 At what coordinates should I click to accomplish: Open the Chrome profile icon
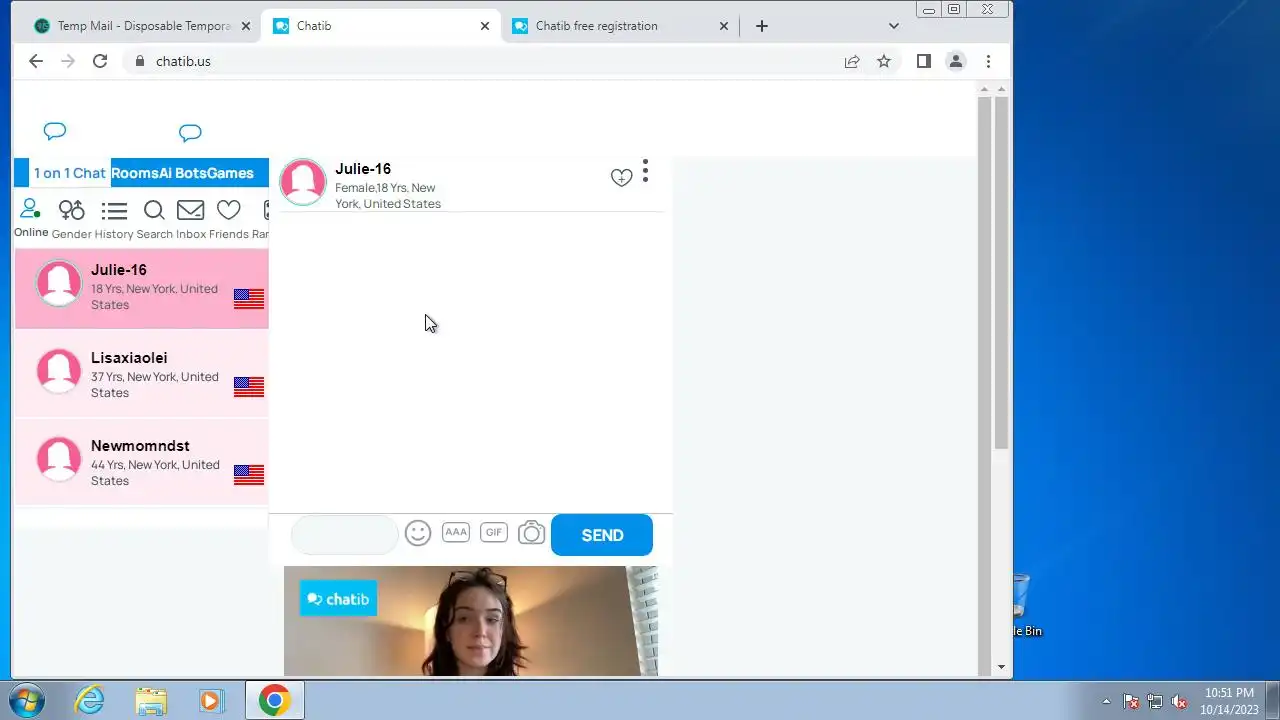956,61
